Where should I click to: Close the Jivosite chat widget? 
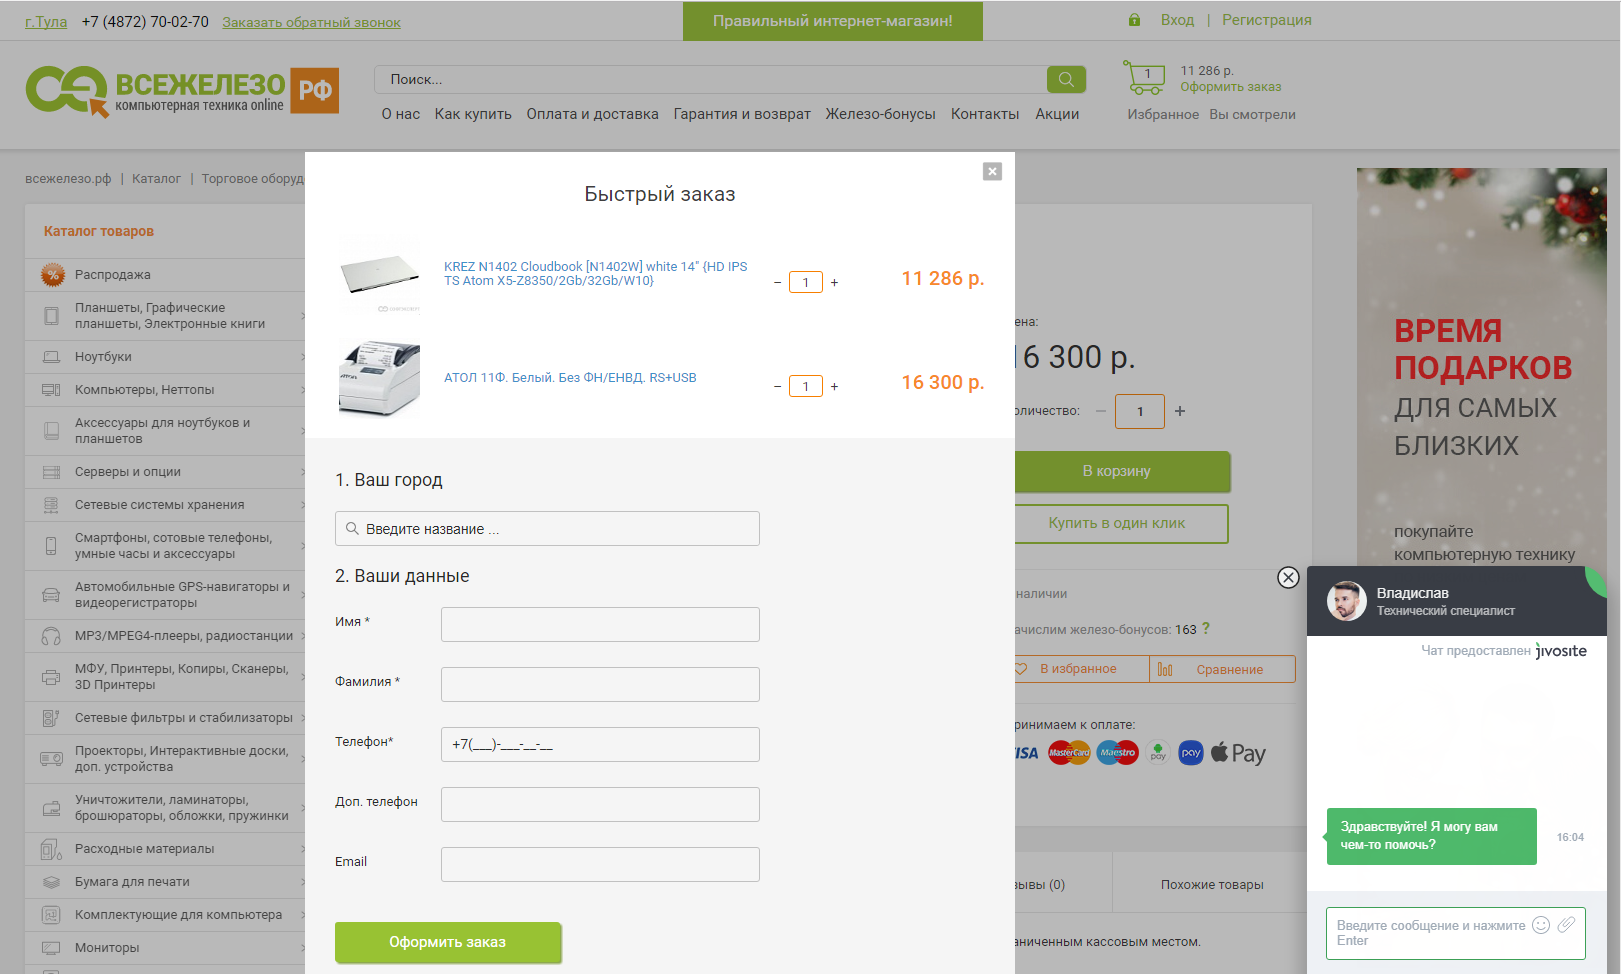pyautogui.click(x=1288, y=577)
